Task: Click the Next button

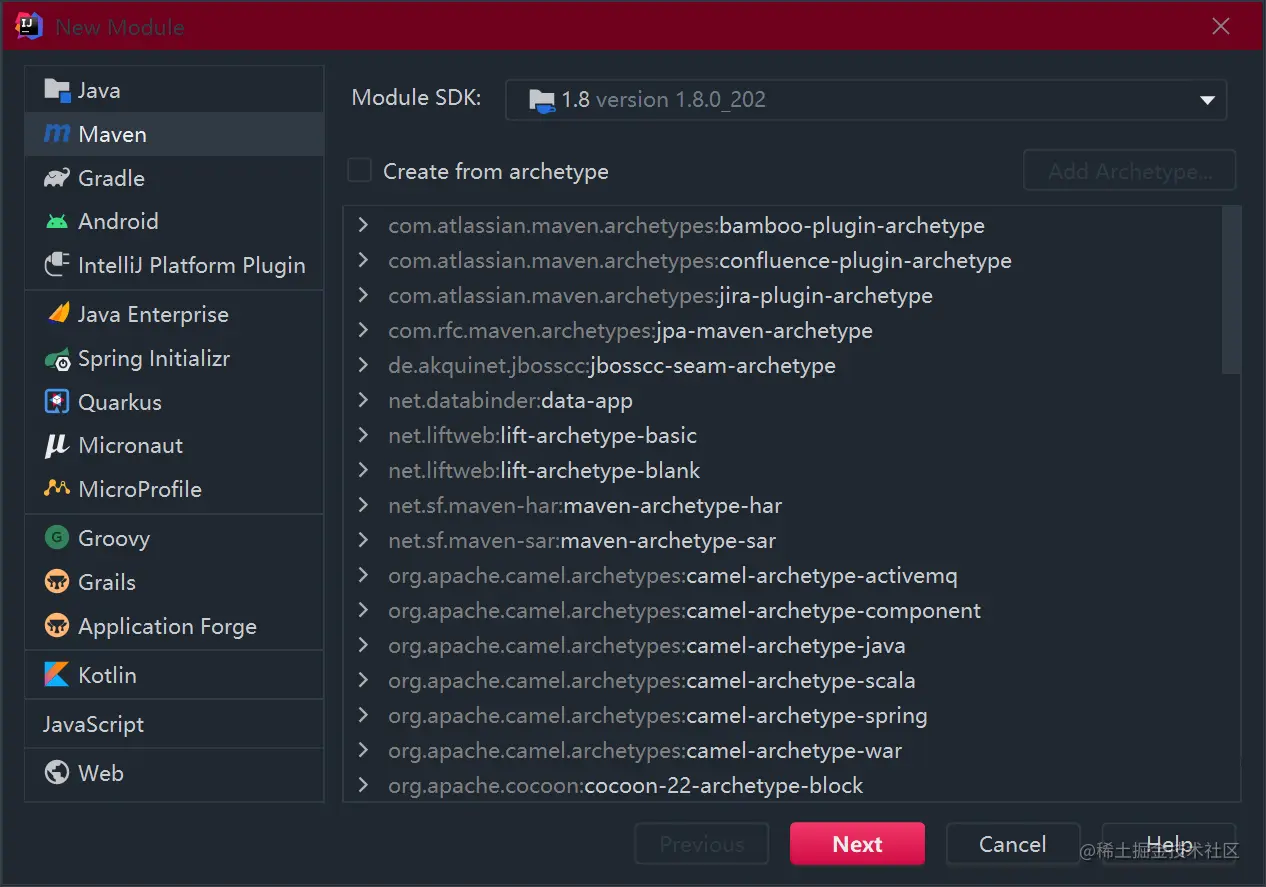Action: pyautogui.click(x=857, y=844)
